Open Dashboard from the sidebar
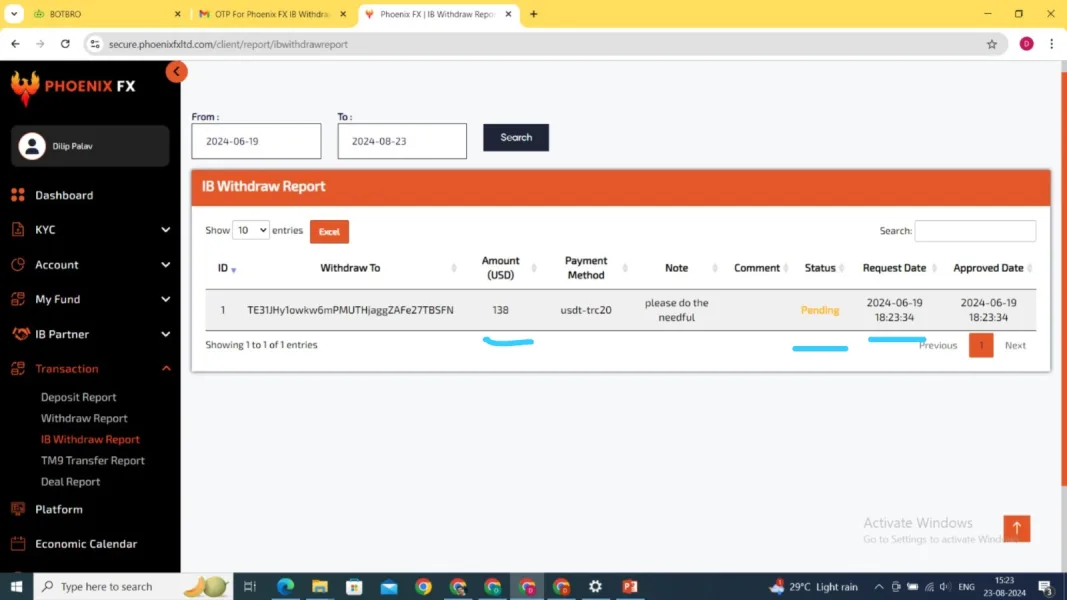 [x=64, y=195]
